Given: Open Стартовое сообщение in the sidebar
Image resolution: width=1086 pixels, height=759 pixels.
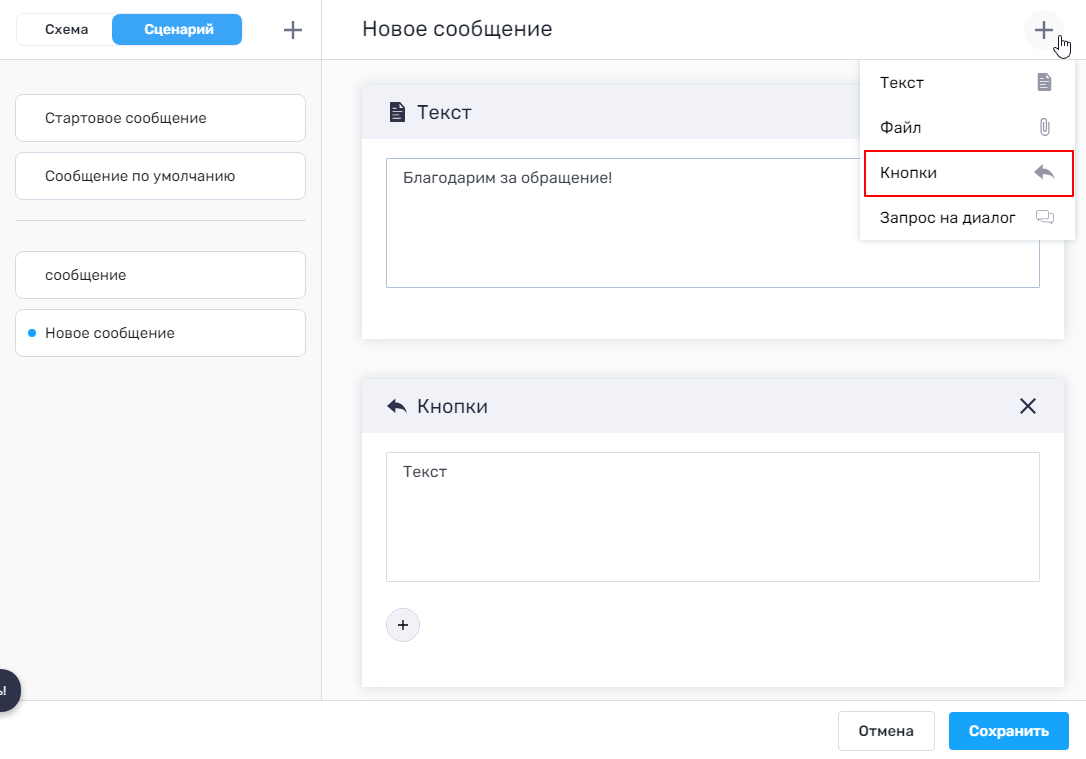Looking at the screenshot, I should [160, 118].
